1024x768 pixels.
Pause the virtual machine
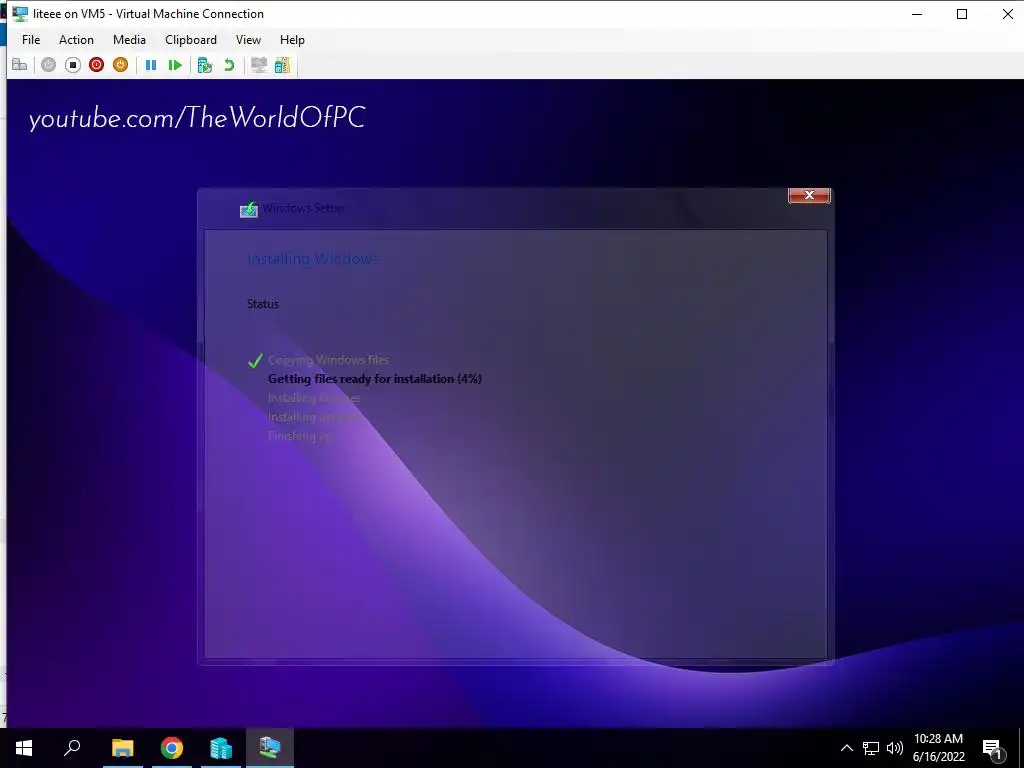[151, 65]
